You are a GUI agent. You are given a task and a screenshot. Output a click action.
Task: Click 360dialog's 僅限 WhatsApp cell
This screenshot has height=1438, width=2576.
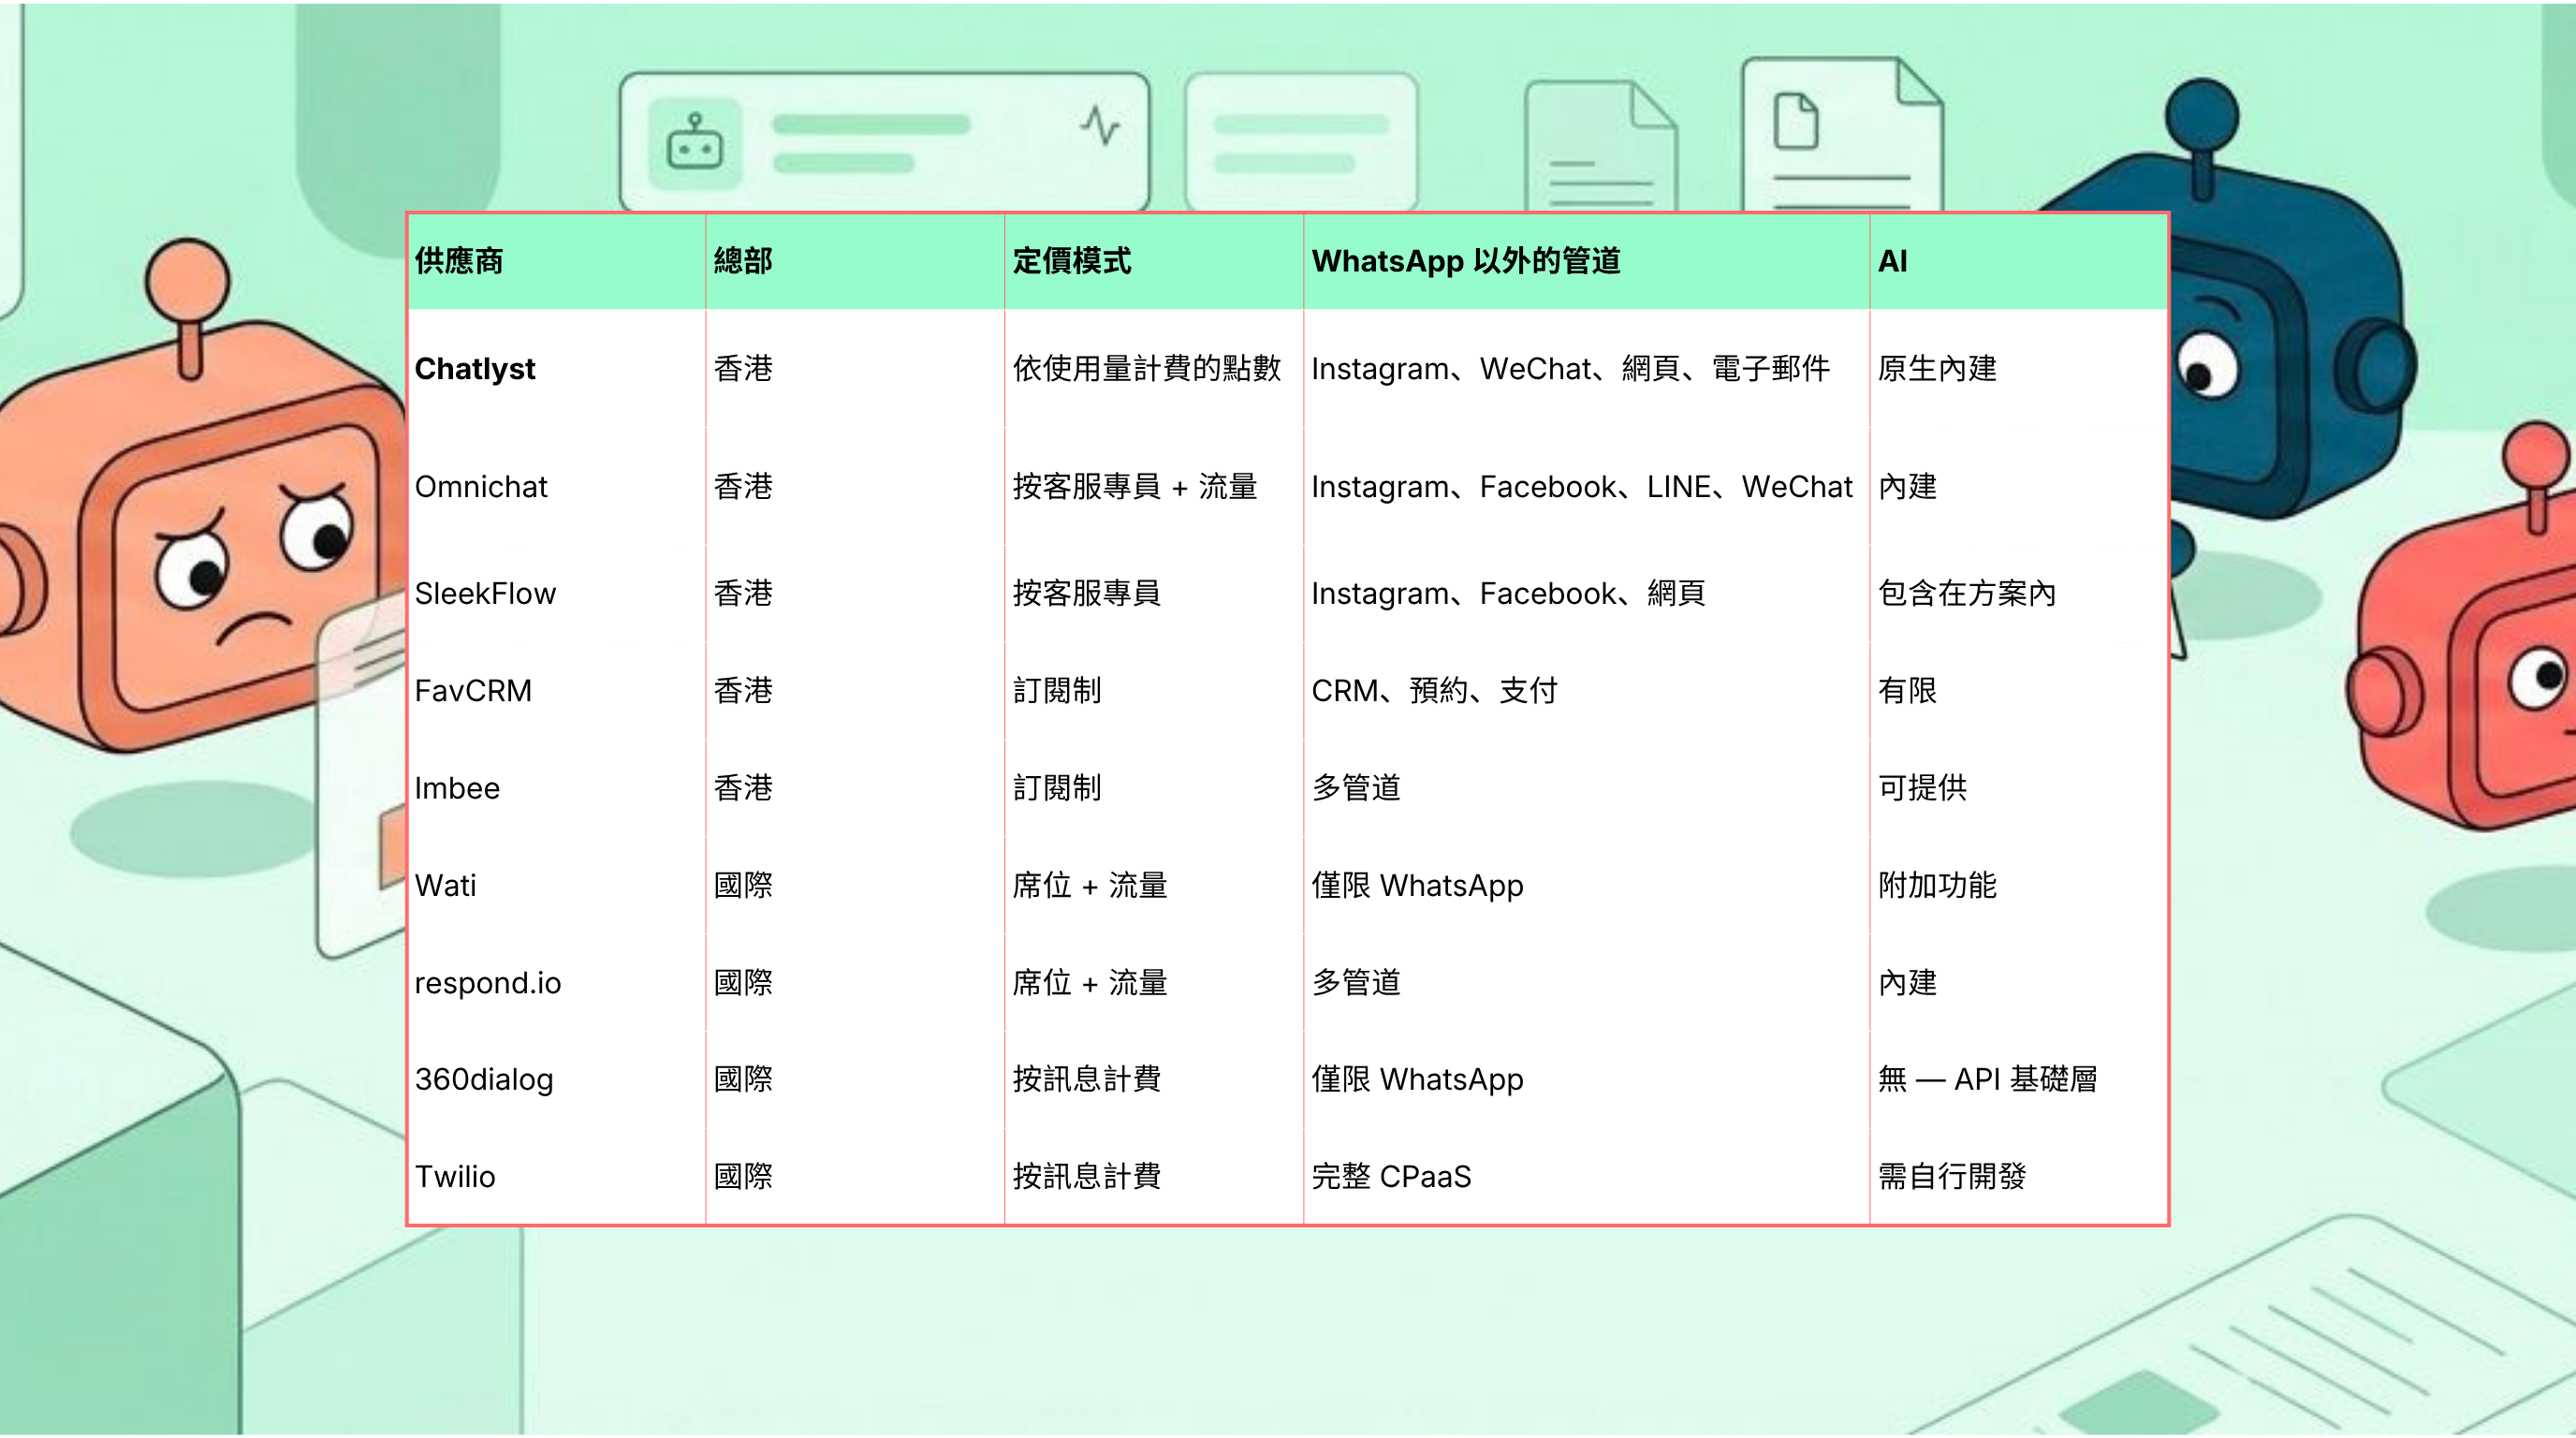tap(1587, 1079)
